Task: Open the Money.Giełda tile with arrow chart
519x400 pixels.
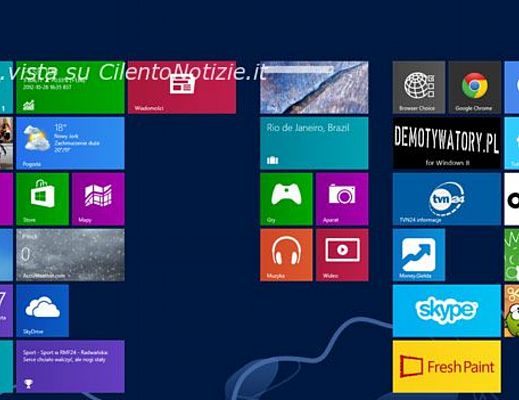Action: [419, 255]
